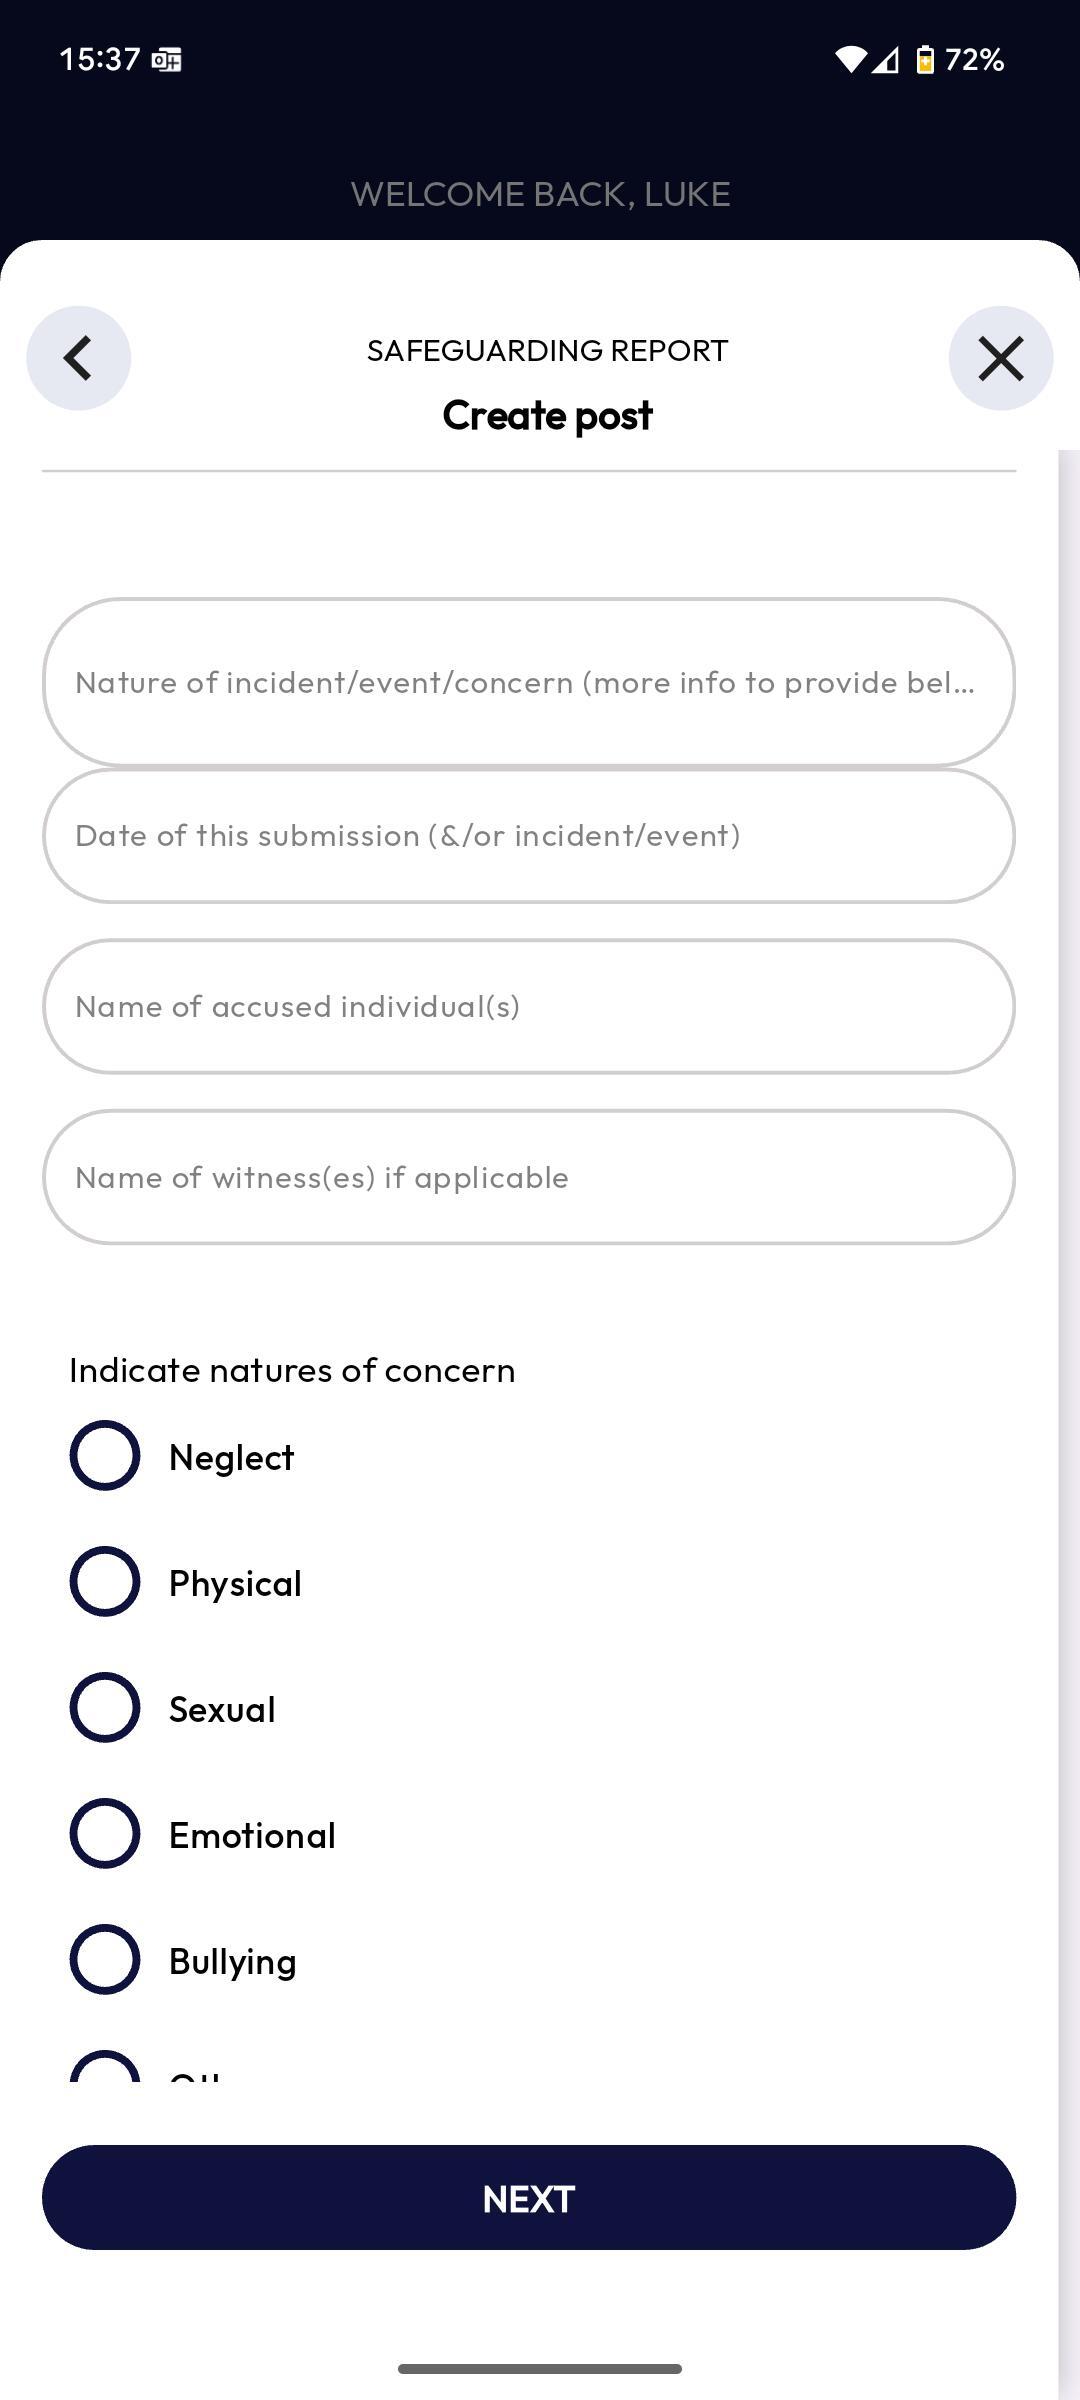Select the Sexual concern option

click(x=104, y=1707)
